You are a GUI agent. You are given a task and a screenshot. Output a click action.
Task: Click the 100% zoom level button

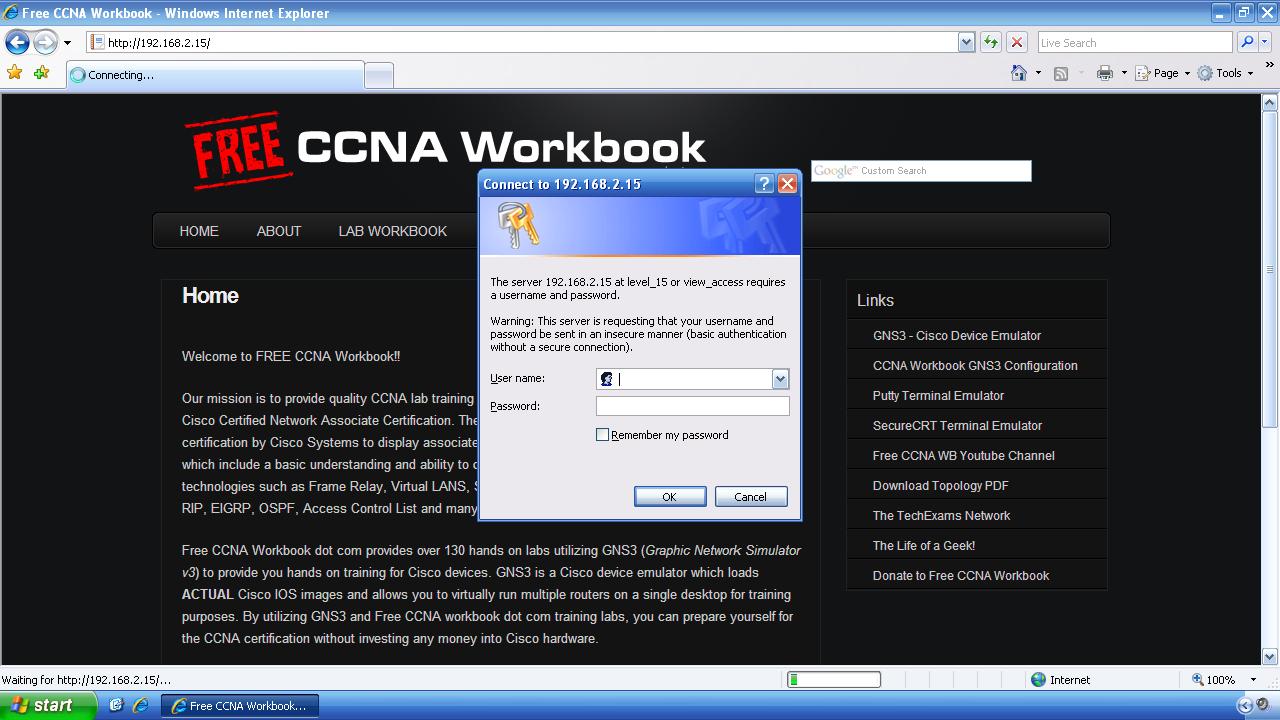(x=1213, y=680)
